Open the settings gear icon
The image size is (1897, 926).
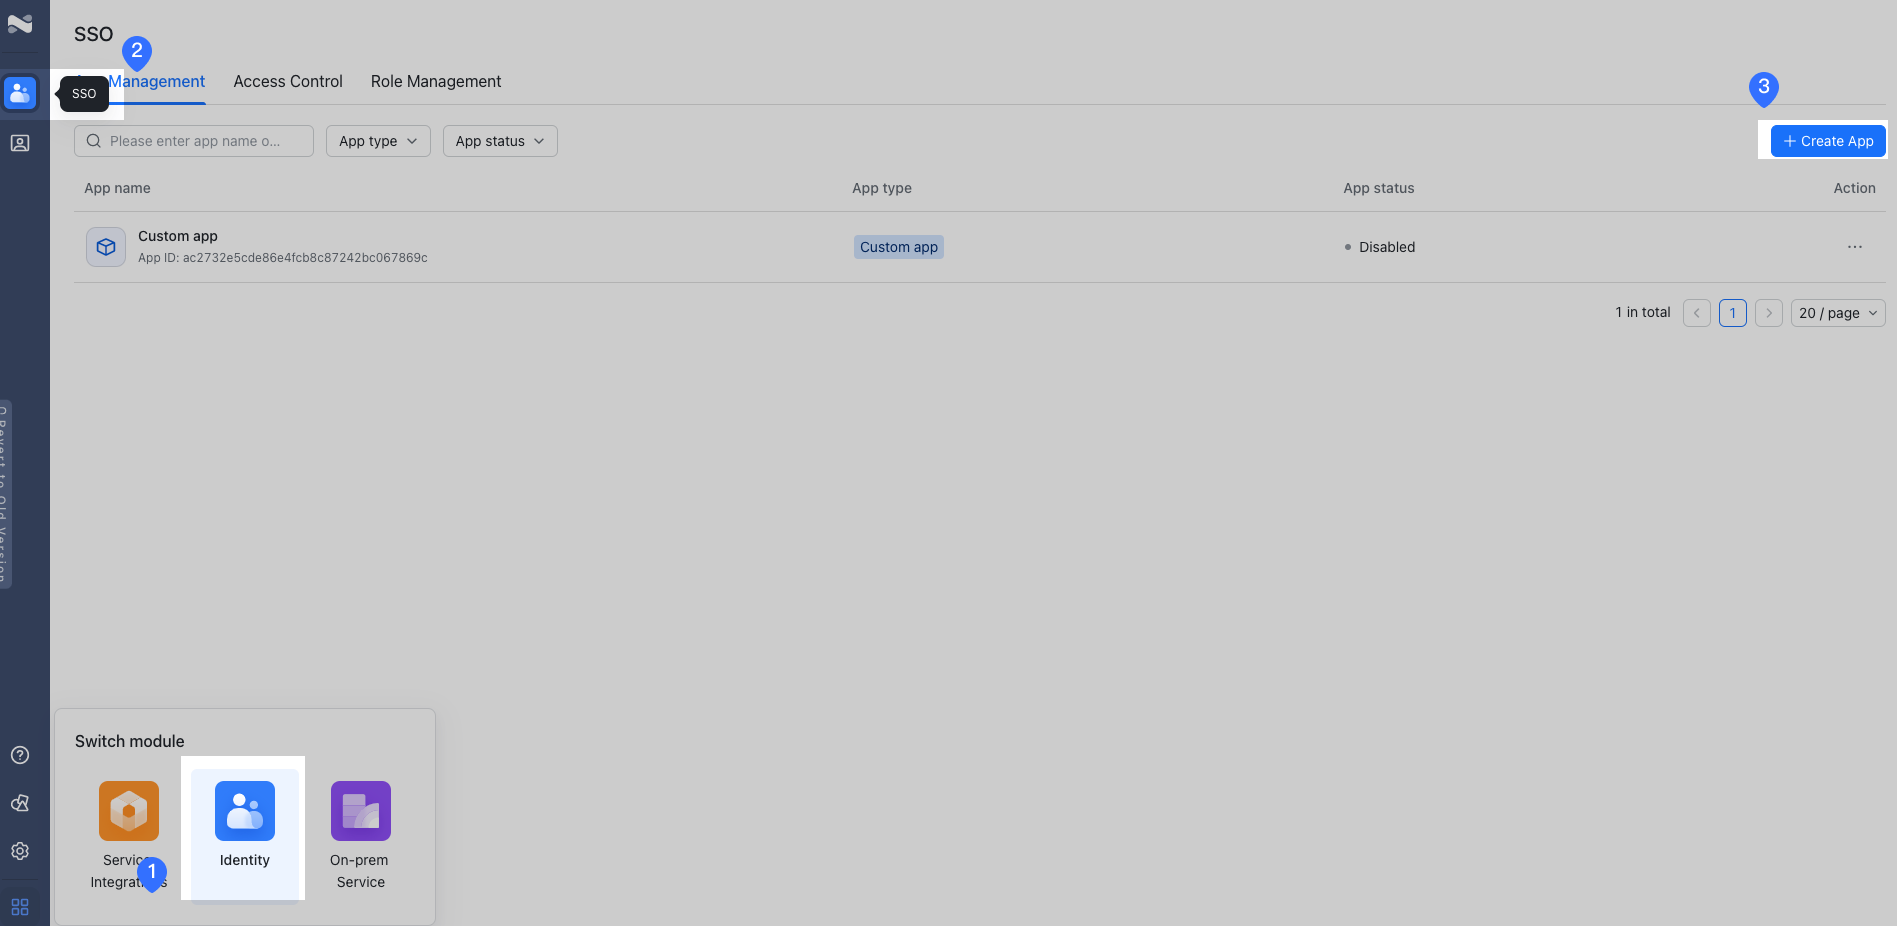[20, 851]
